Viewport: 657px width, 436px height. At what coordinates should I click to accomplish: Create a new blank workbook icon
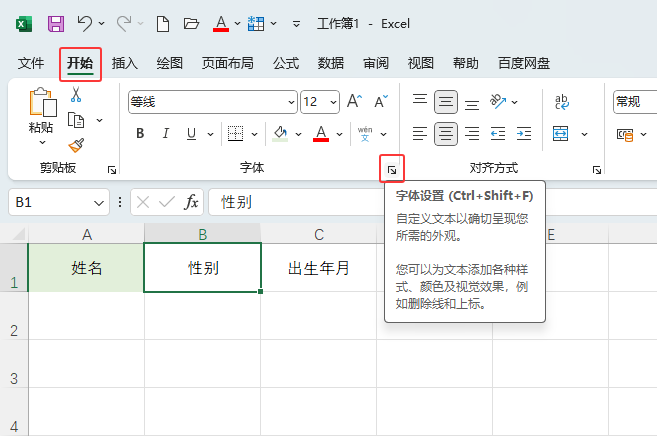[163, 24]
